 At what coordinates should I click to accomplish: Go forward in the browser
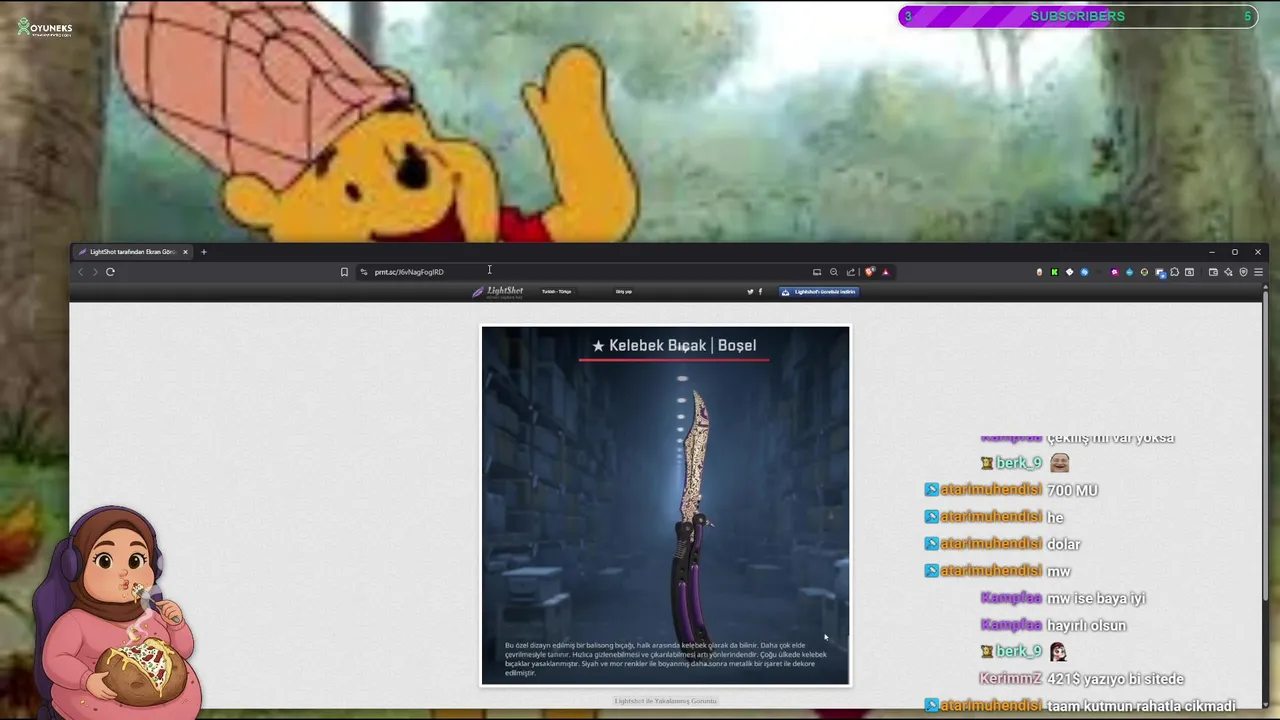(95, 272)
